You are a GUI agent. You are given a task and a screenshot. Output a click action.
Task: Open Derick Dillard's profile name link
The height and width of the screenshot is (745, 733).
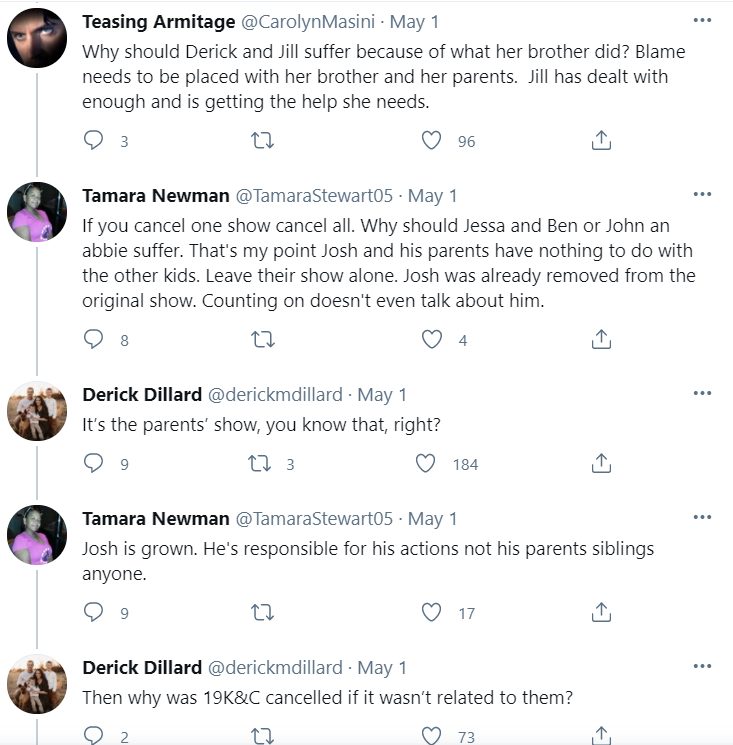[x=140, y=395]
